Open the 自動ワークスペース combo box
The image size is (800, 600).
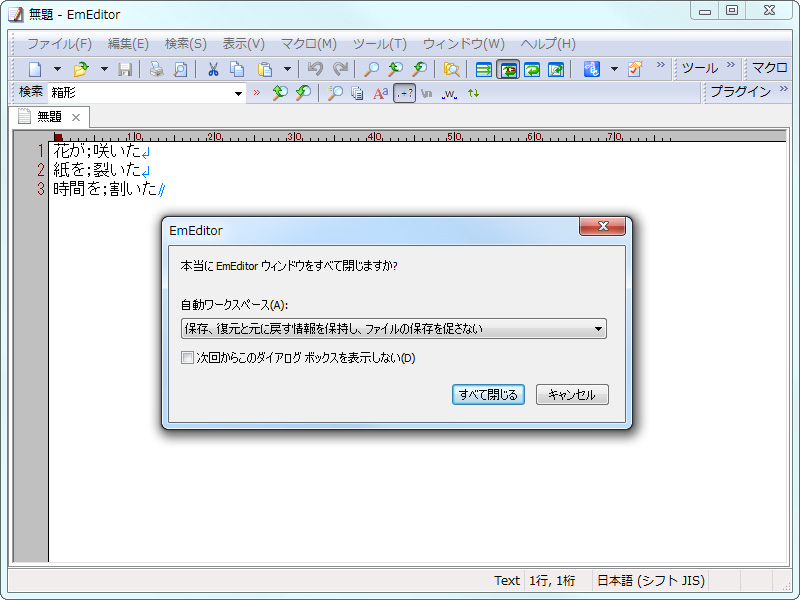coord(394,329)
